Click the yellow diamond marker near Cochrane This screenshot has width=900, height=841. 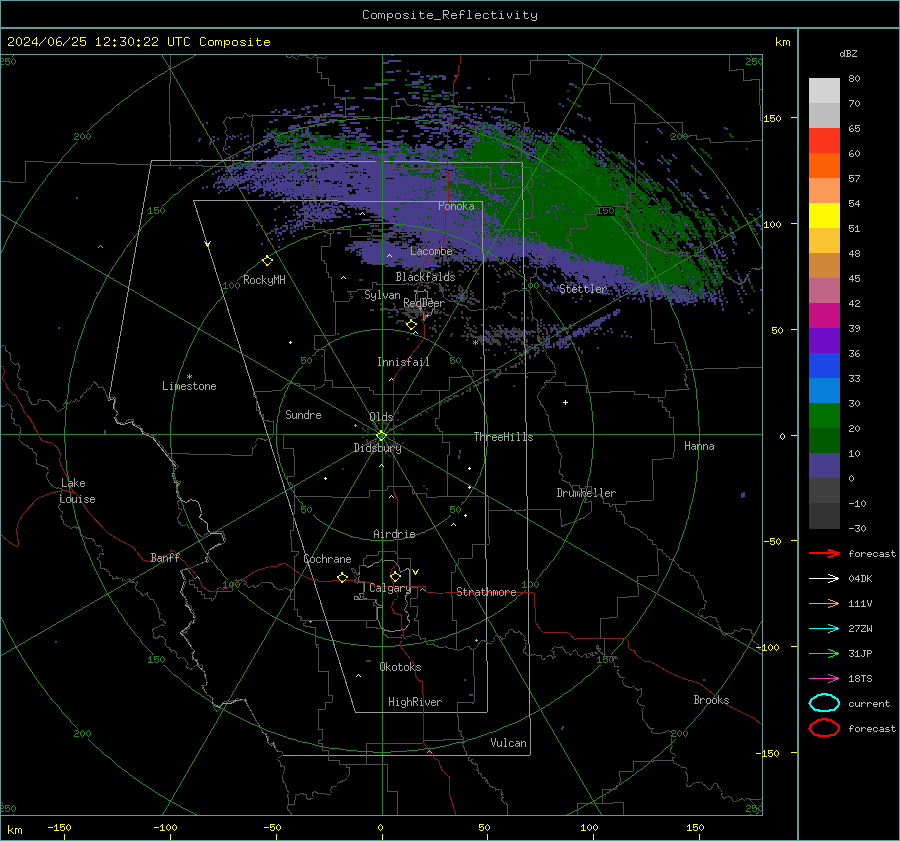pos(342,577)
